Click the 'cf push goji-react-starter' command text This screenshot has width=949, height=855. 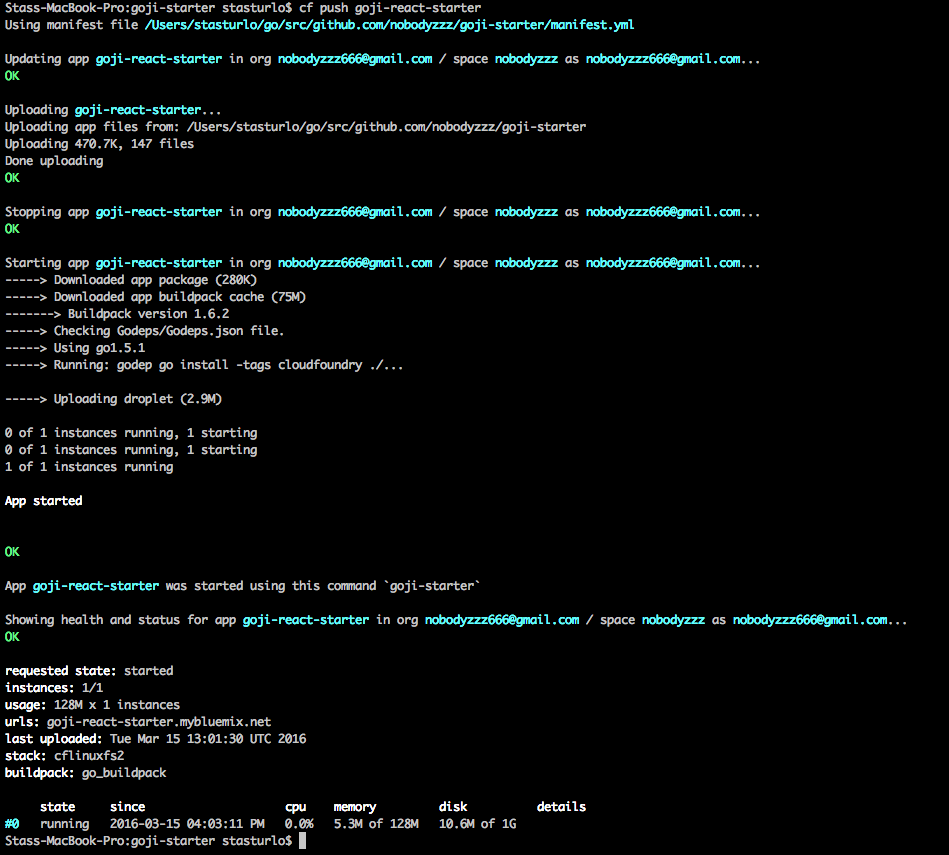click(390, 8)
